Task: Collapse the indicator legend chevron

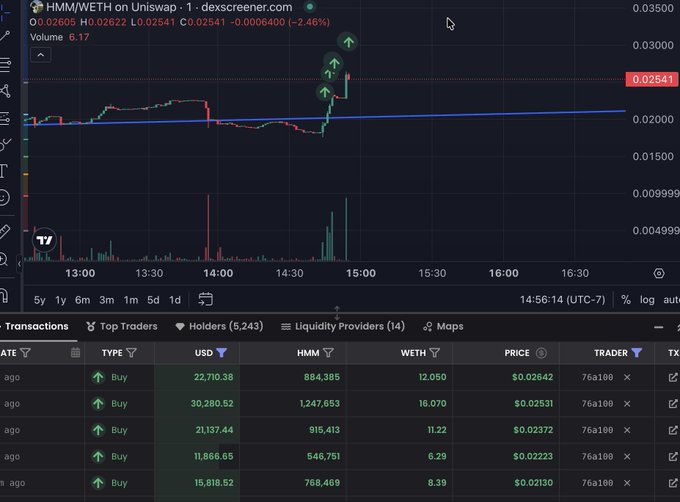Action: pyautogui.click(x=41, y=55)
